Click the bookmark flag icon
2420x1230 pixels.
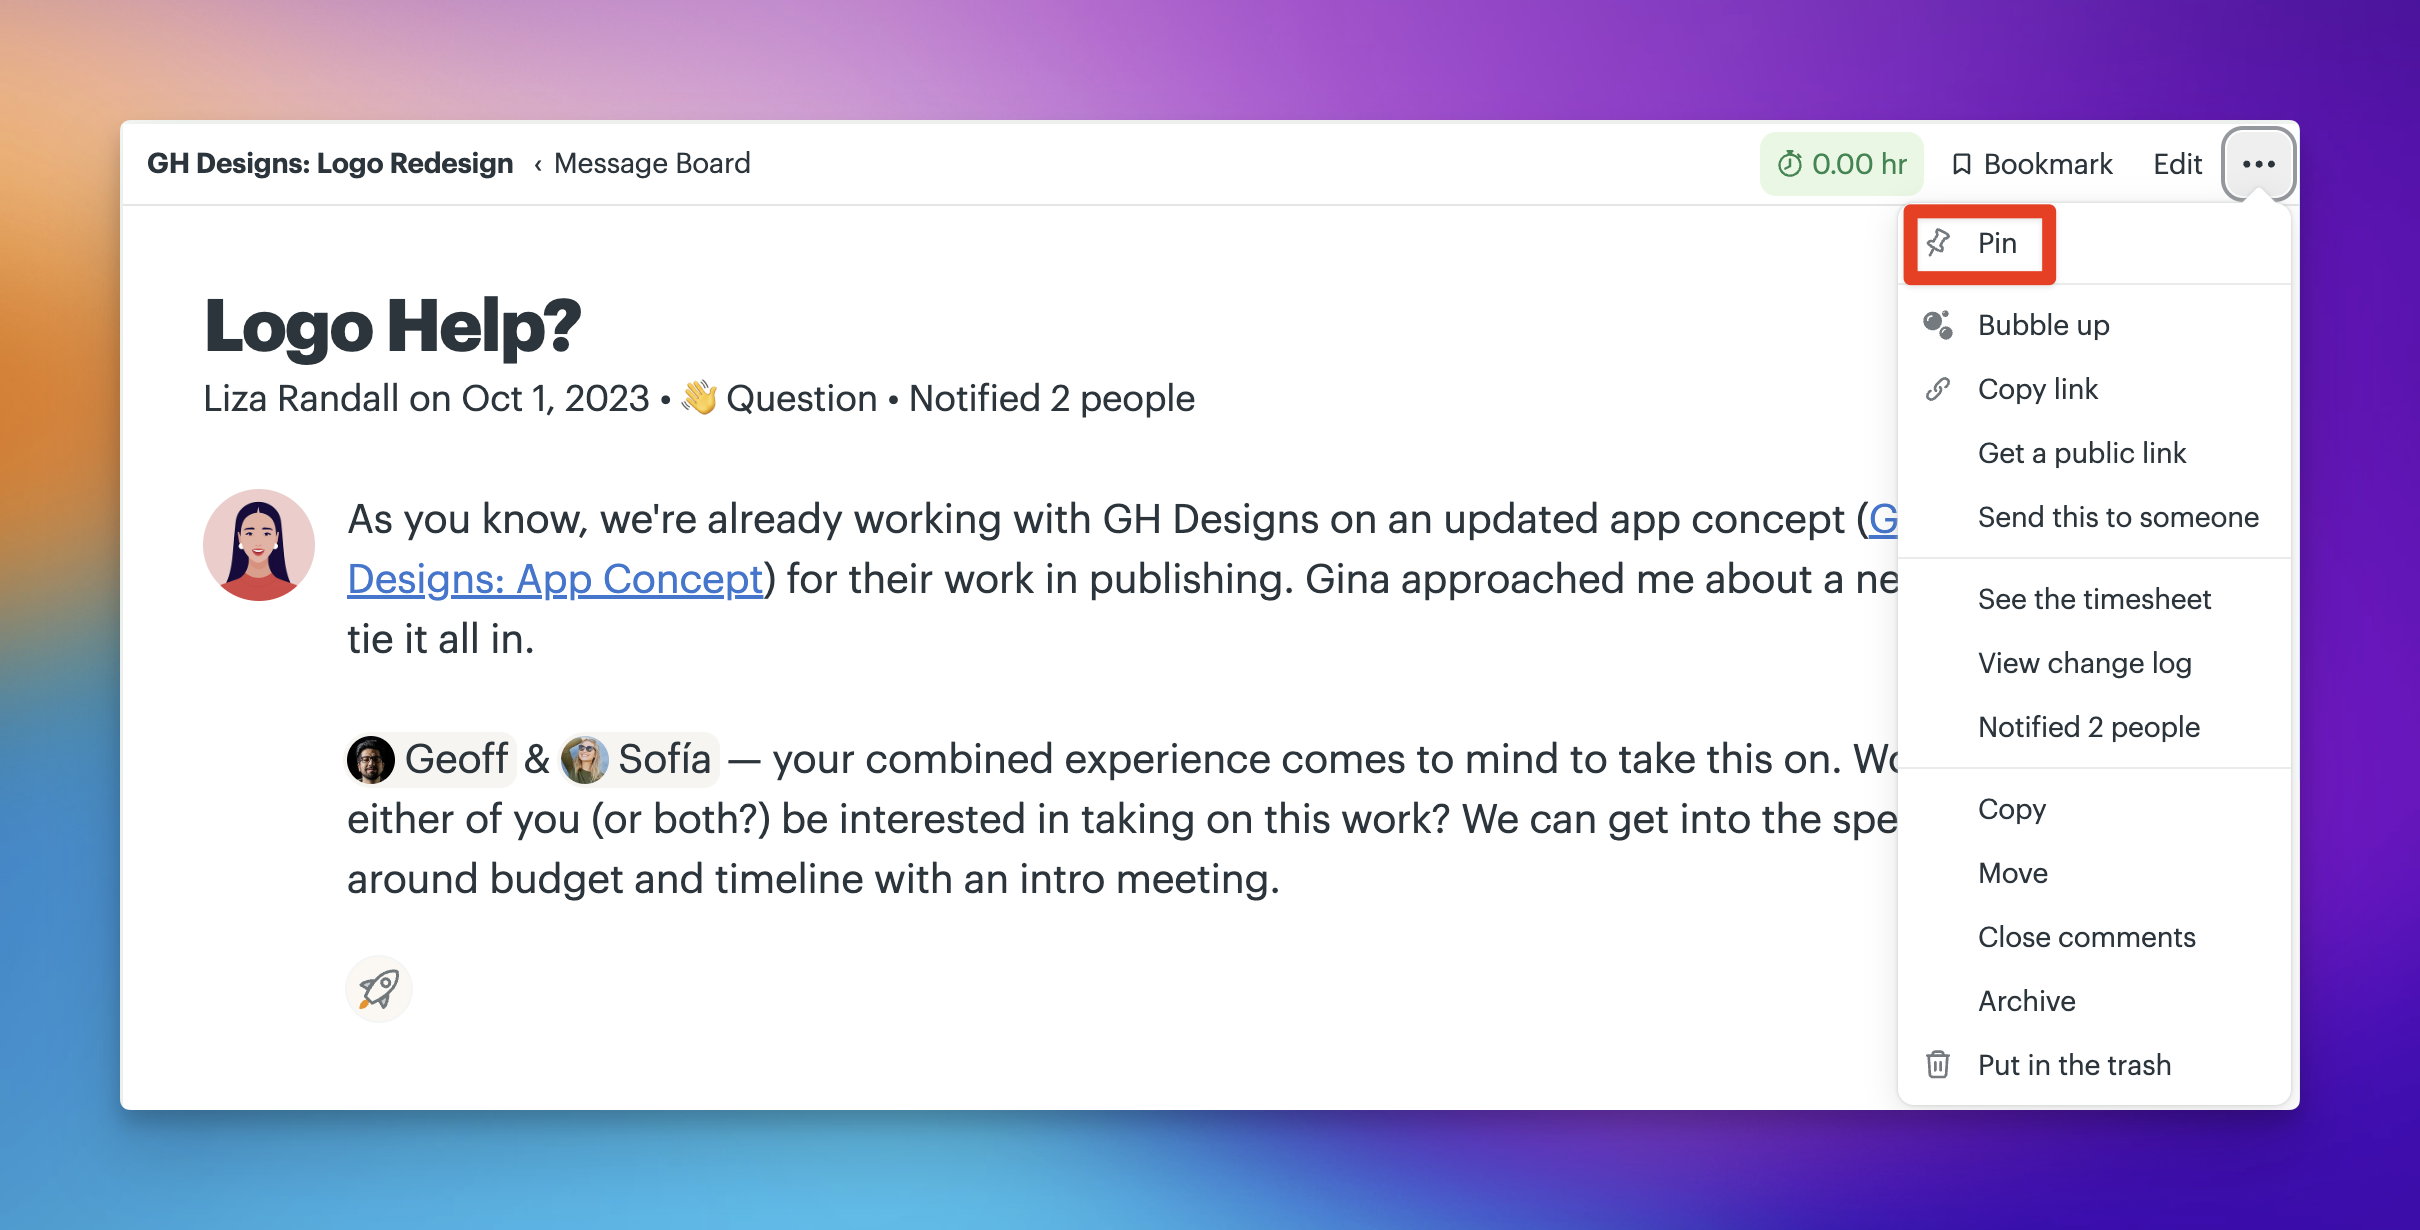pyautogui.click(x=1962, y=164)
